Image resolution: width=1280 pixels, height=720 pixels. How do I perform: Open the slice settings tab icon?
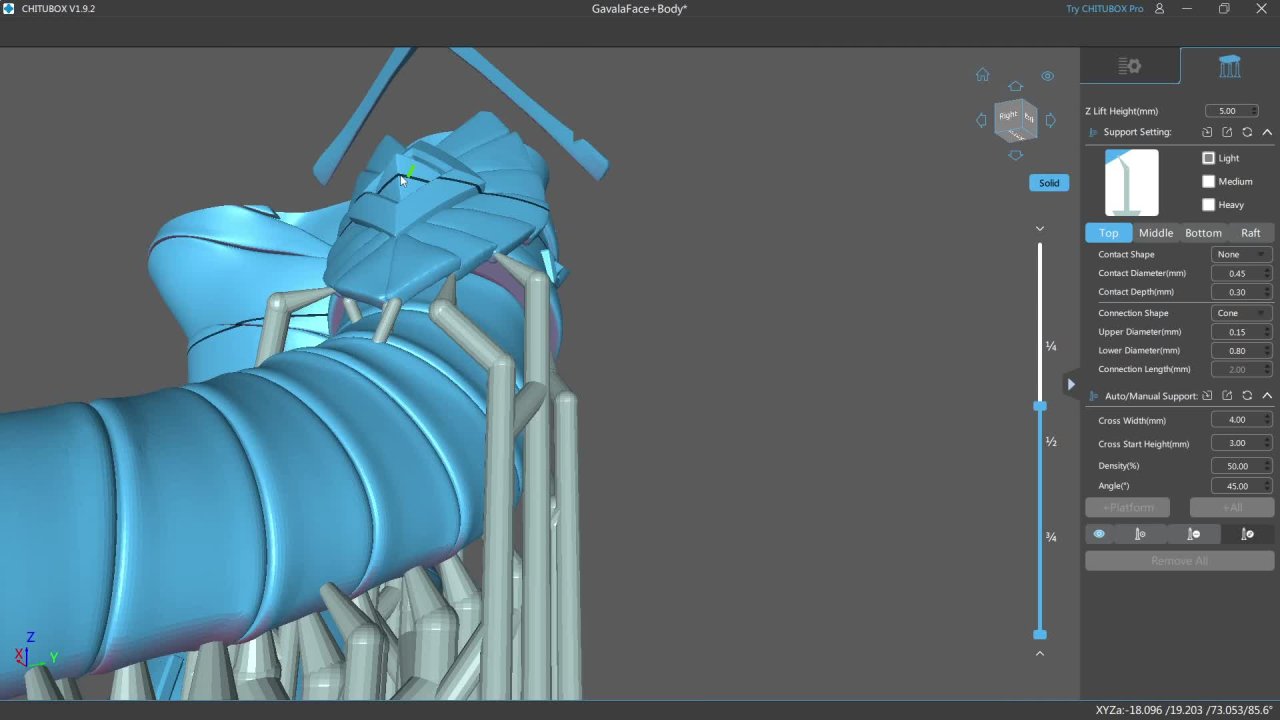[1129, 66]
